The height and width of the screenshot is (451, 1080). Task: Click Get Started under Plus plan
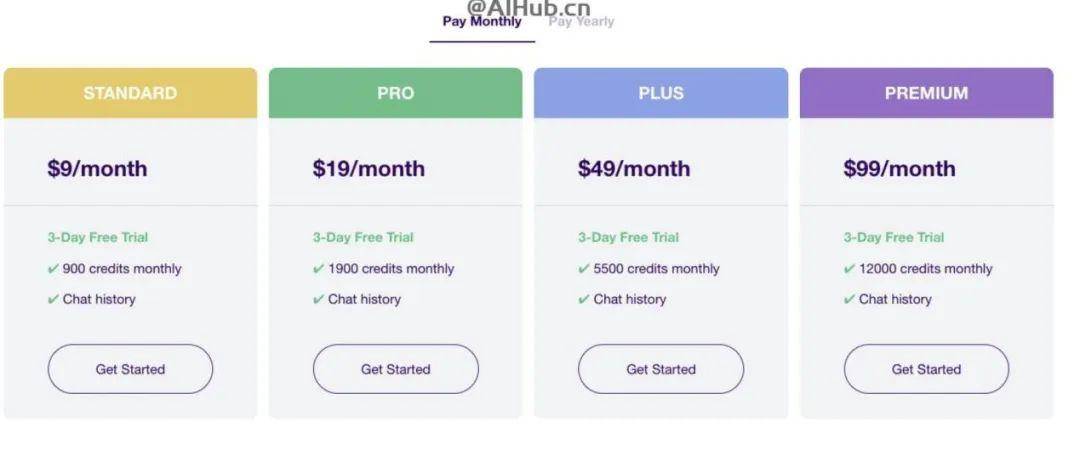pos(661,369)
